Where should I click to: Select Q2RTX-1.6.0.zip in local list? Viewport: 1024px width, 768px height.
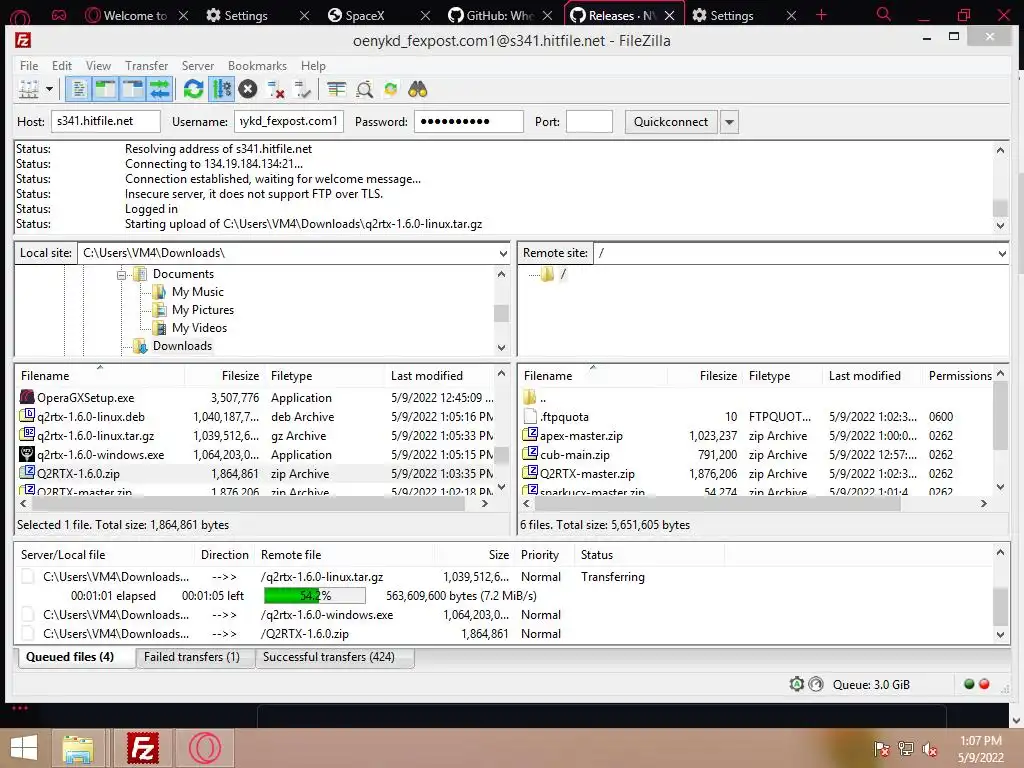78,473
